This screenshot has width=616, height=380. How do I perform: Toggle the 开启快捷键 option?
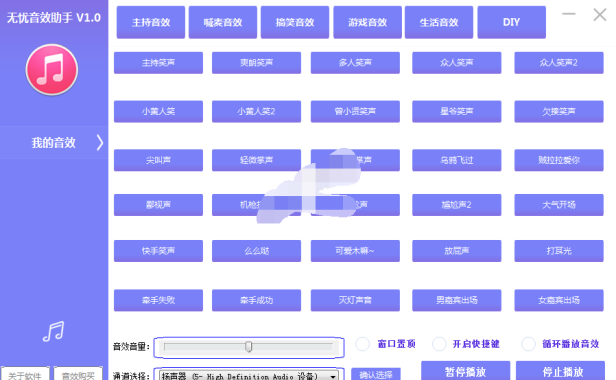coord(439,344)
